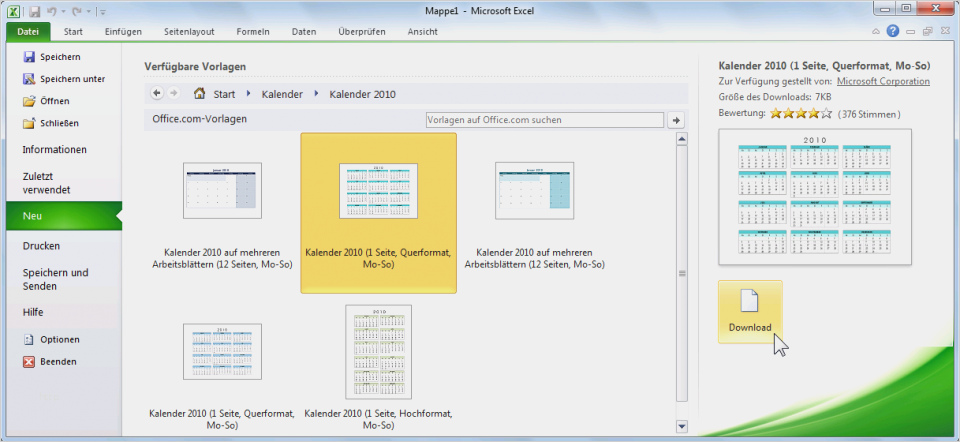
Task: Click the search arrow button next to search field
Action: 676,120
